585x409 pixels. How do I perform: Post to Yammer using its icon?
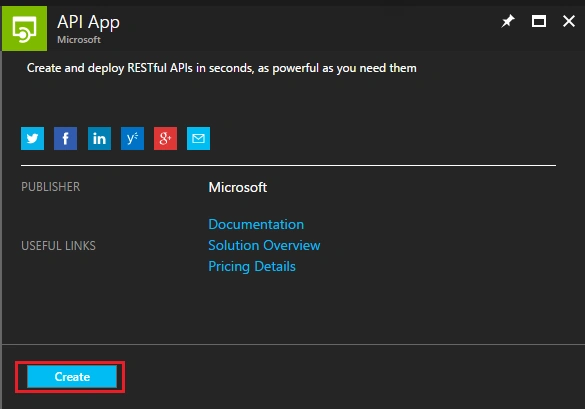coord(132,138)
